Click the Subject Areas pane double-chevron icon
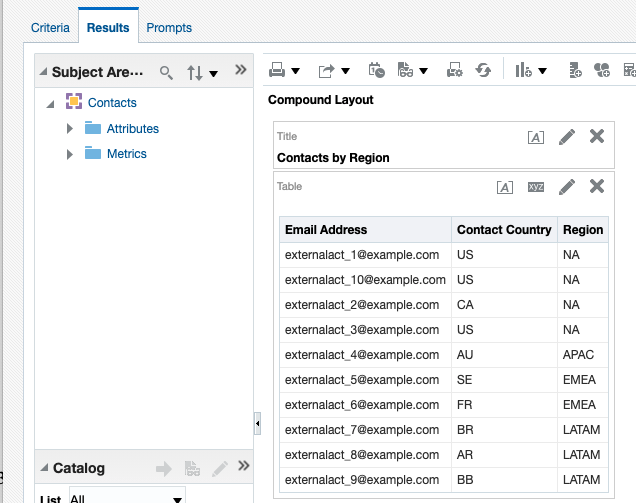Image resolution: width=636 pixels, height=503 pixels. coord(241,70)
